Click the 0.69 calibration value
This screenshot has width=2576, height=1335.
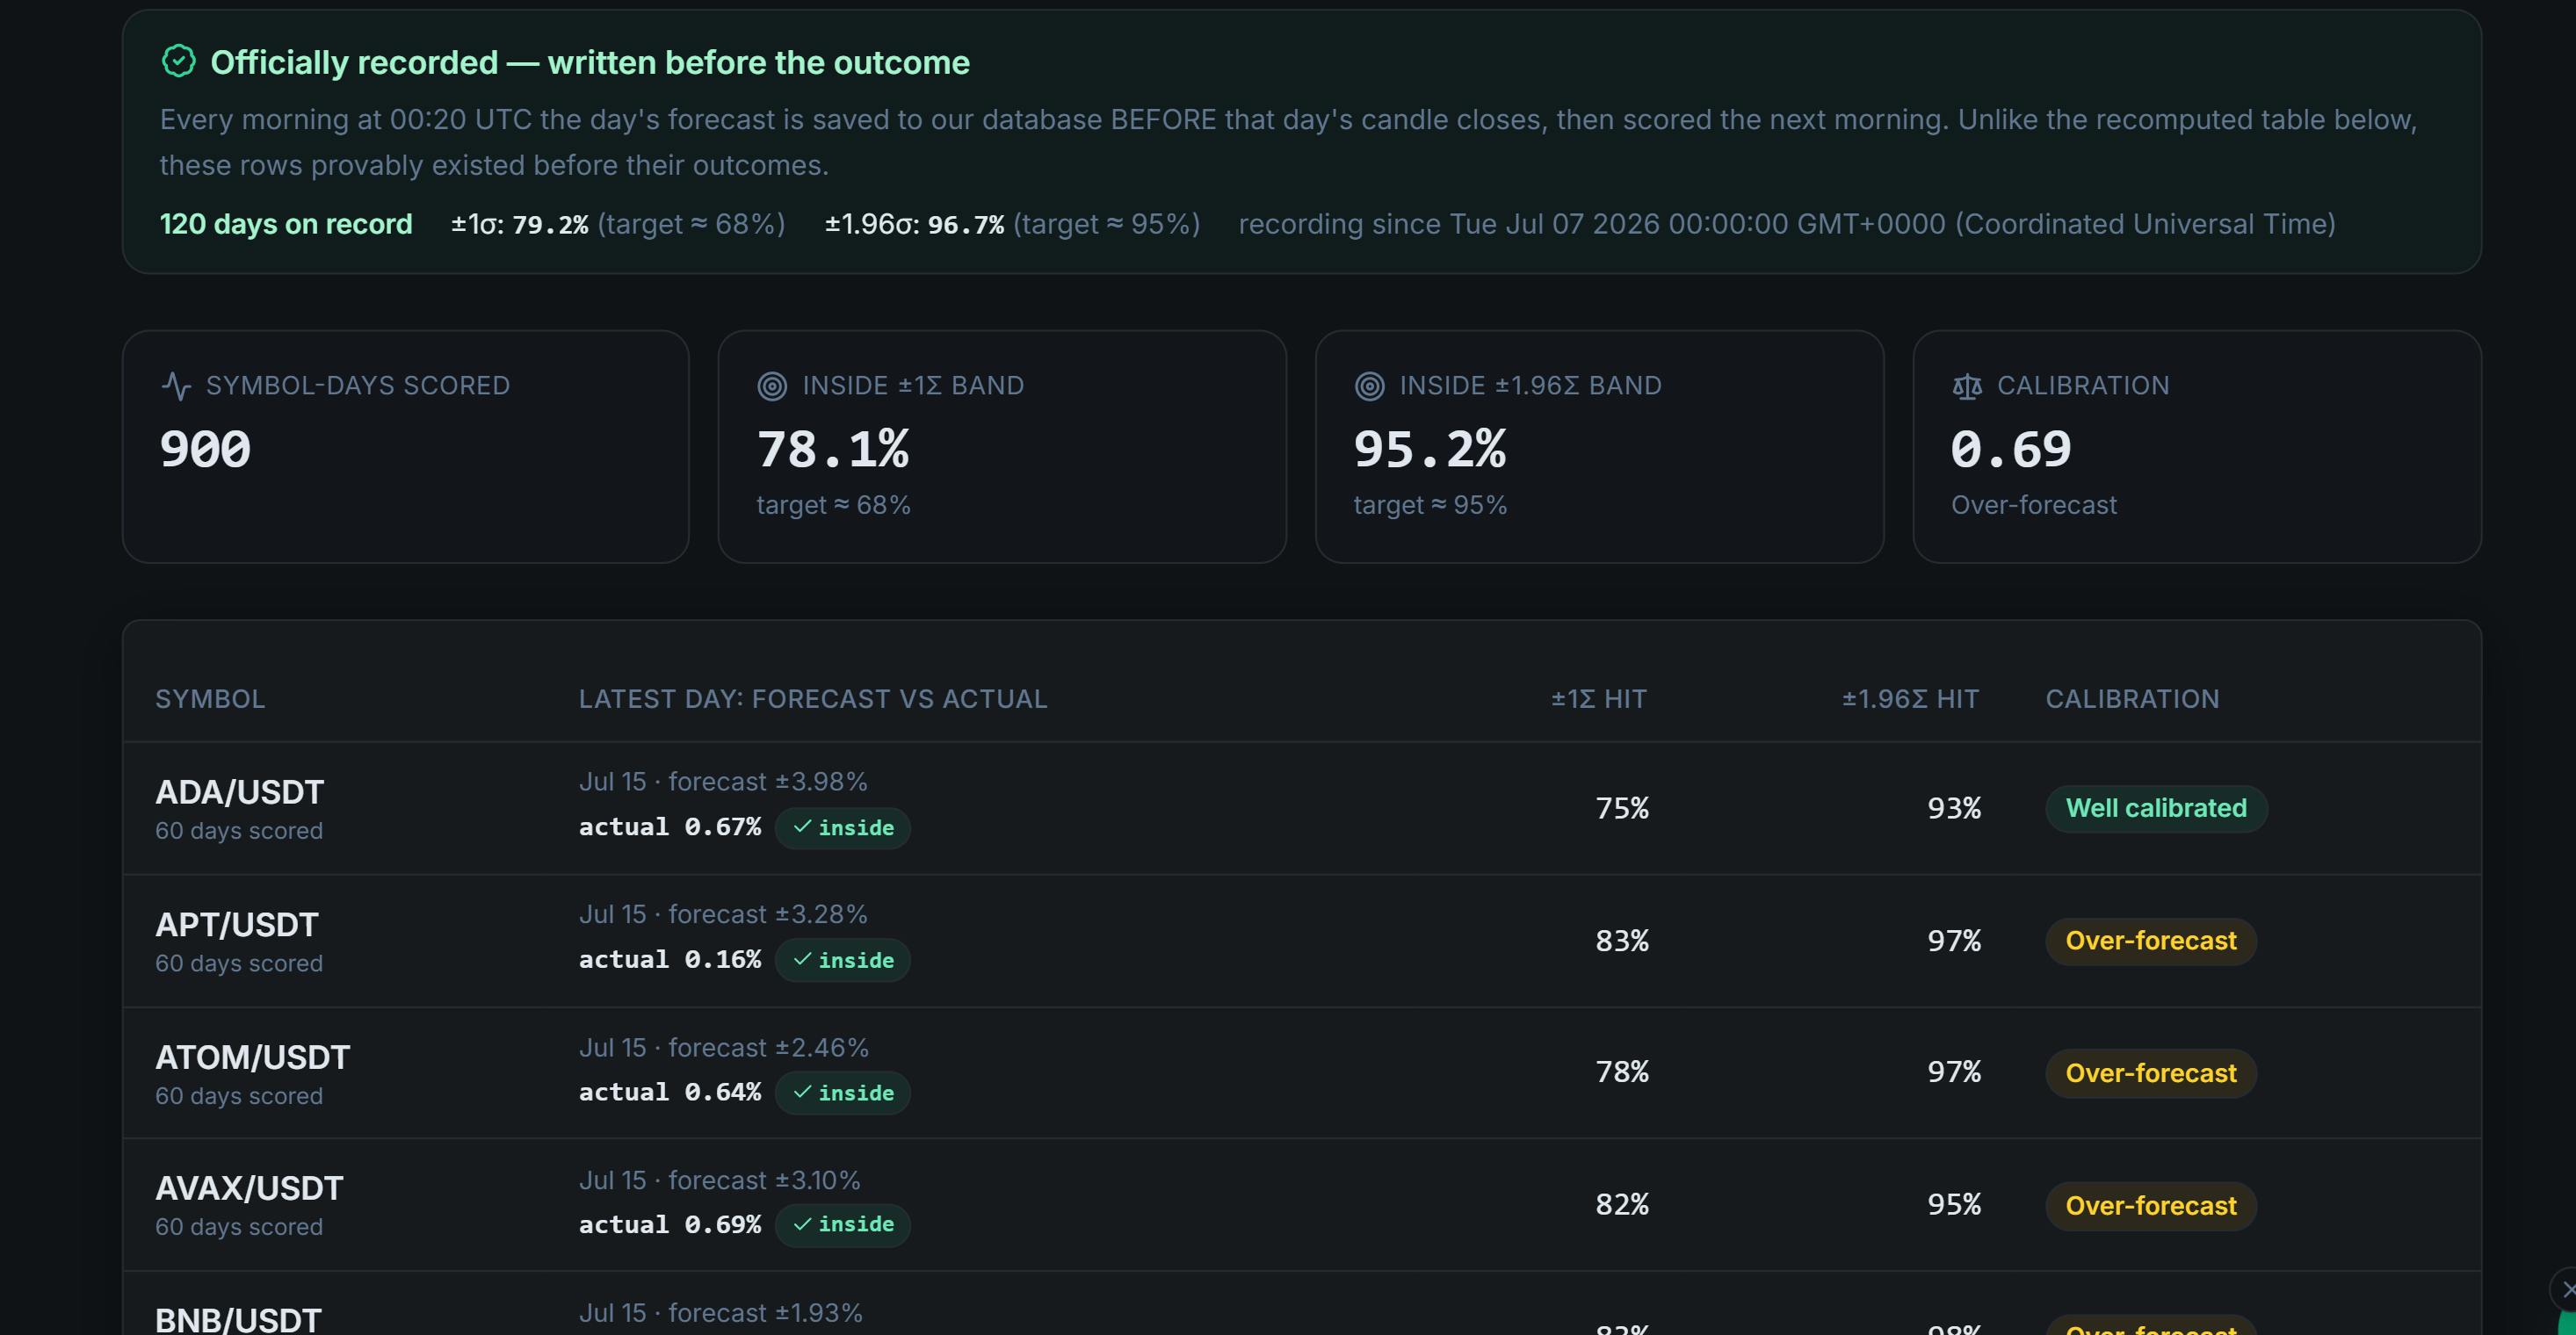[2011, 449]
